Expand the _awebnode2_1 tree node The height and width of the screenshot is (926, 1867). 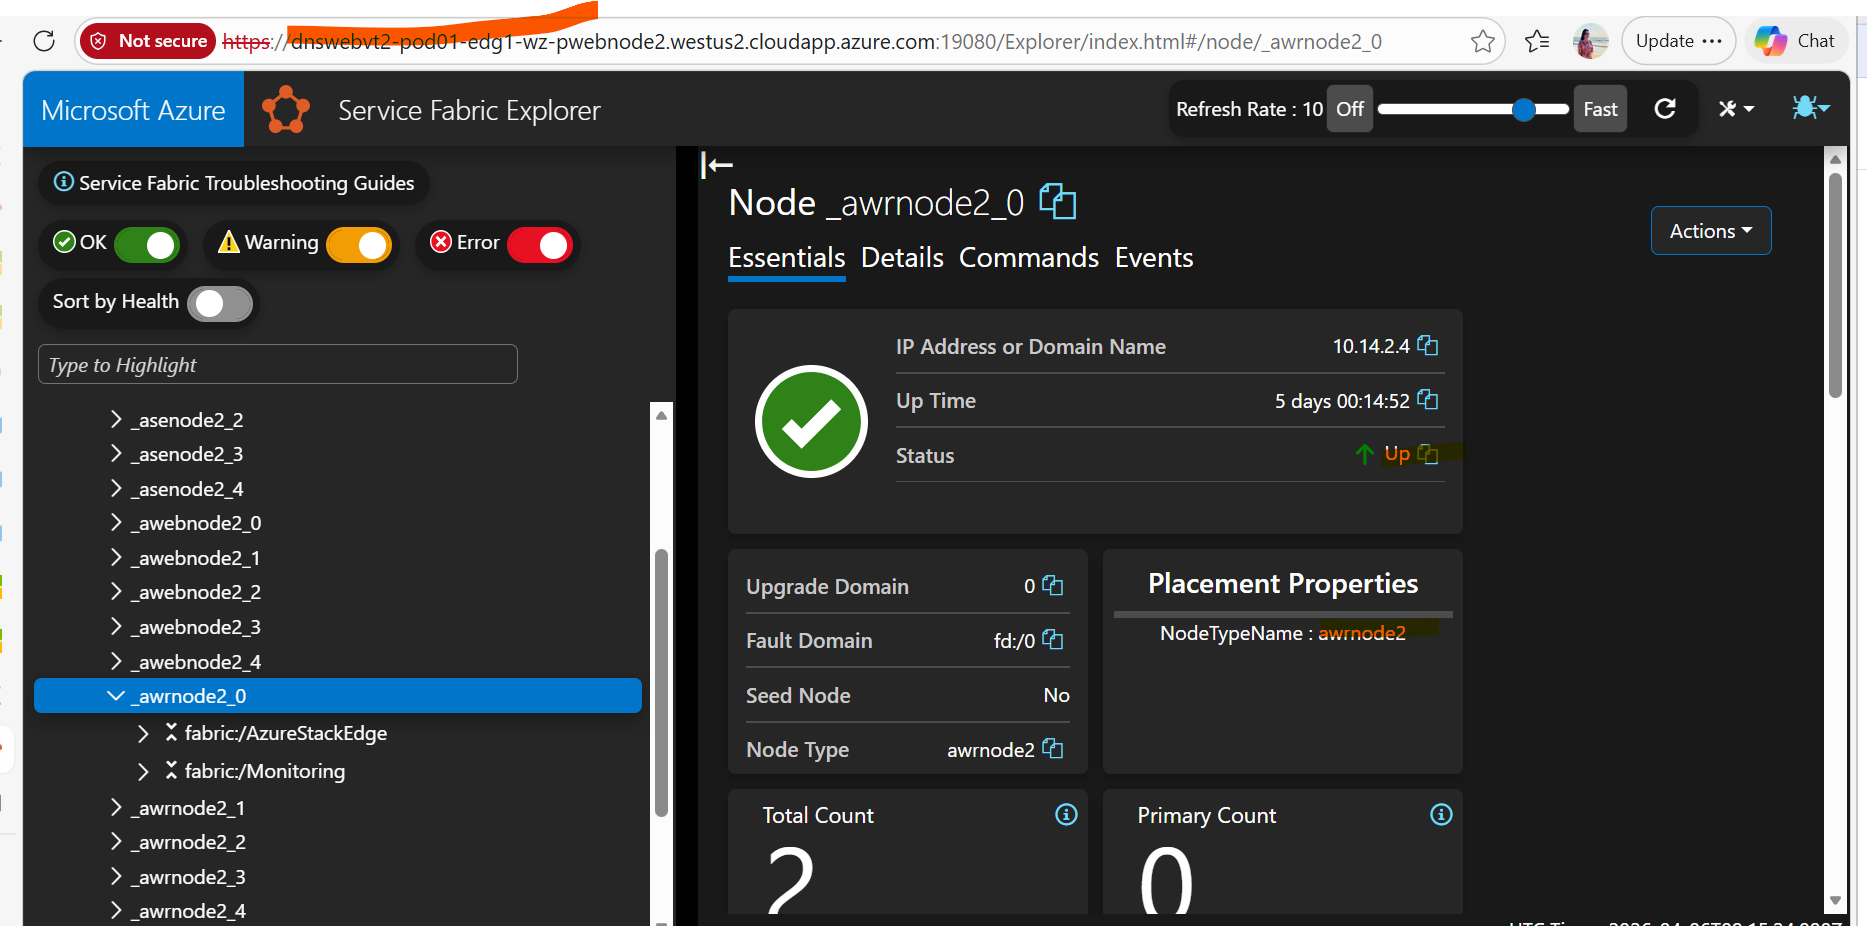(x=116, y=557)
